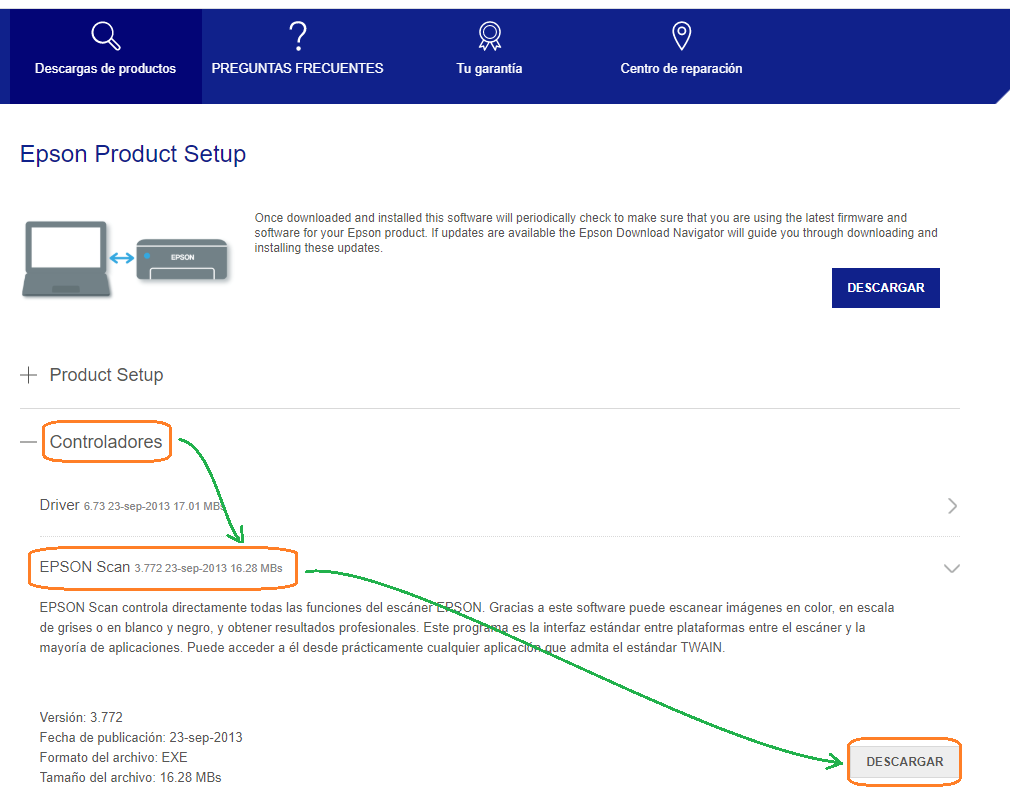Click the question mark icon for PREGUNTAS FRECUENTES

click(298, 35)
